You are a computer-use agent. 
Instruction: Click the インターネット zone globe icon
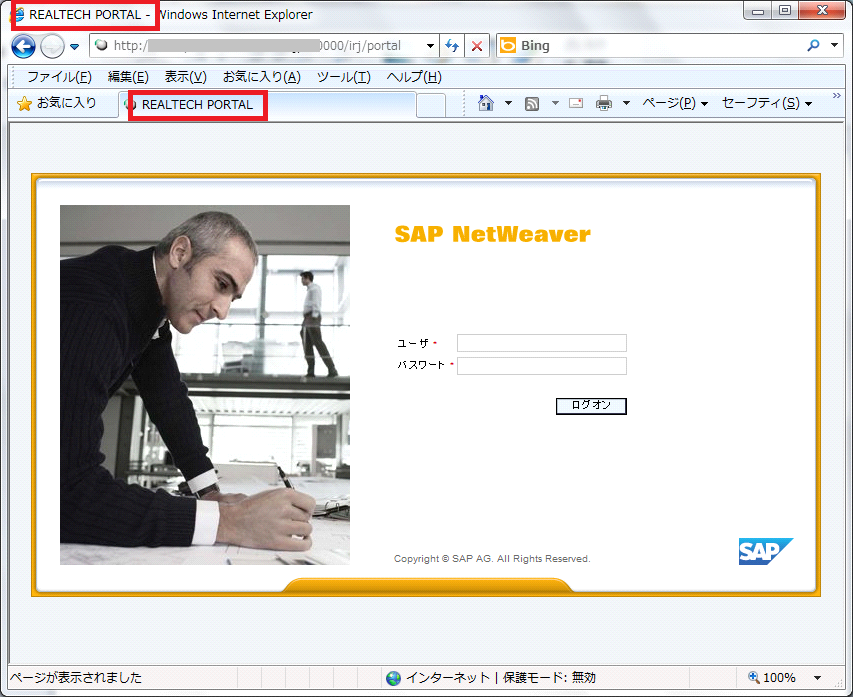(393, 678)
